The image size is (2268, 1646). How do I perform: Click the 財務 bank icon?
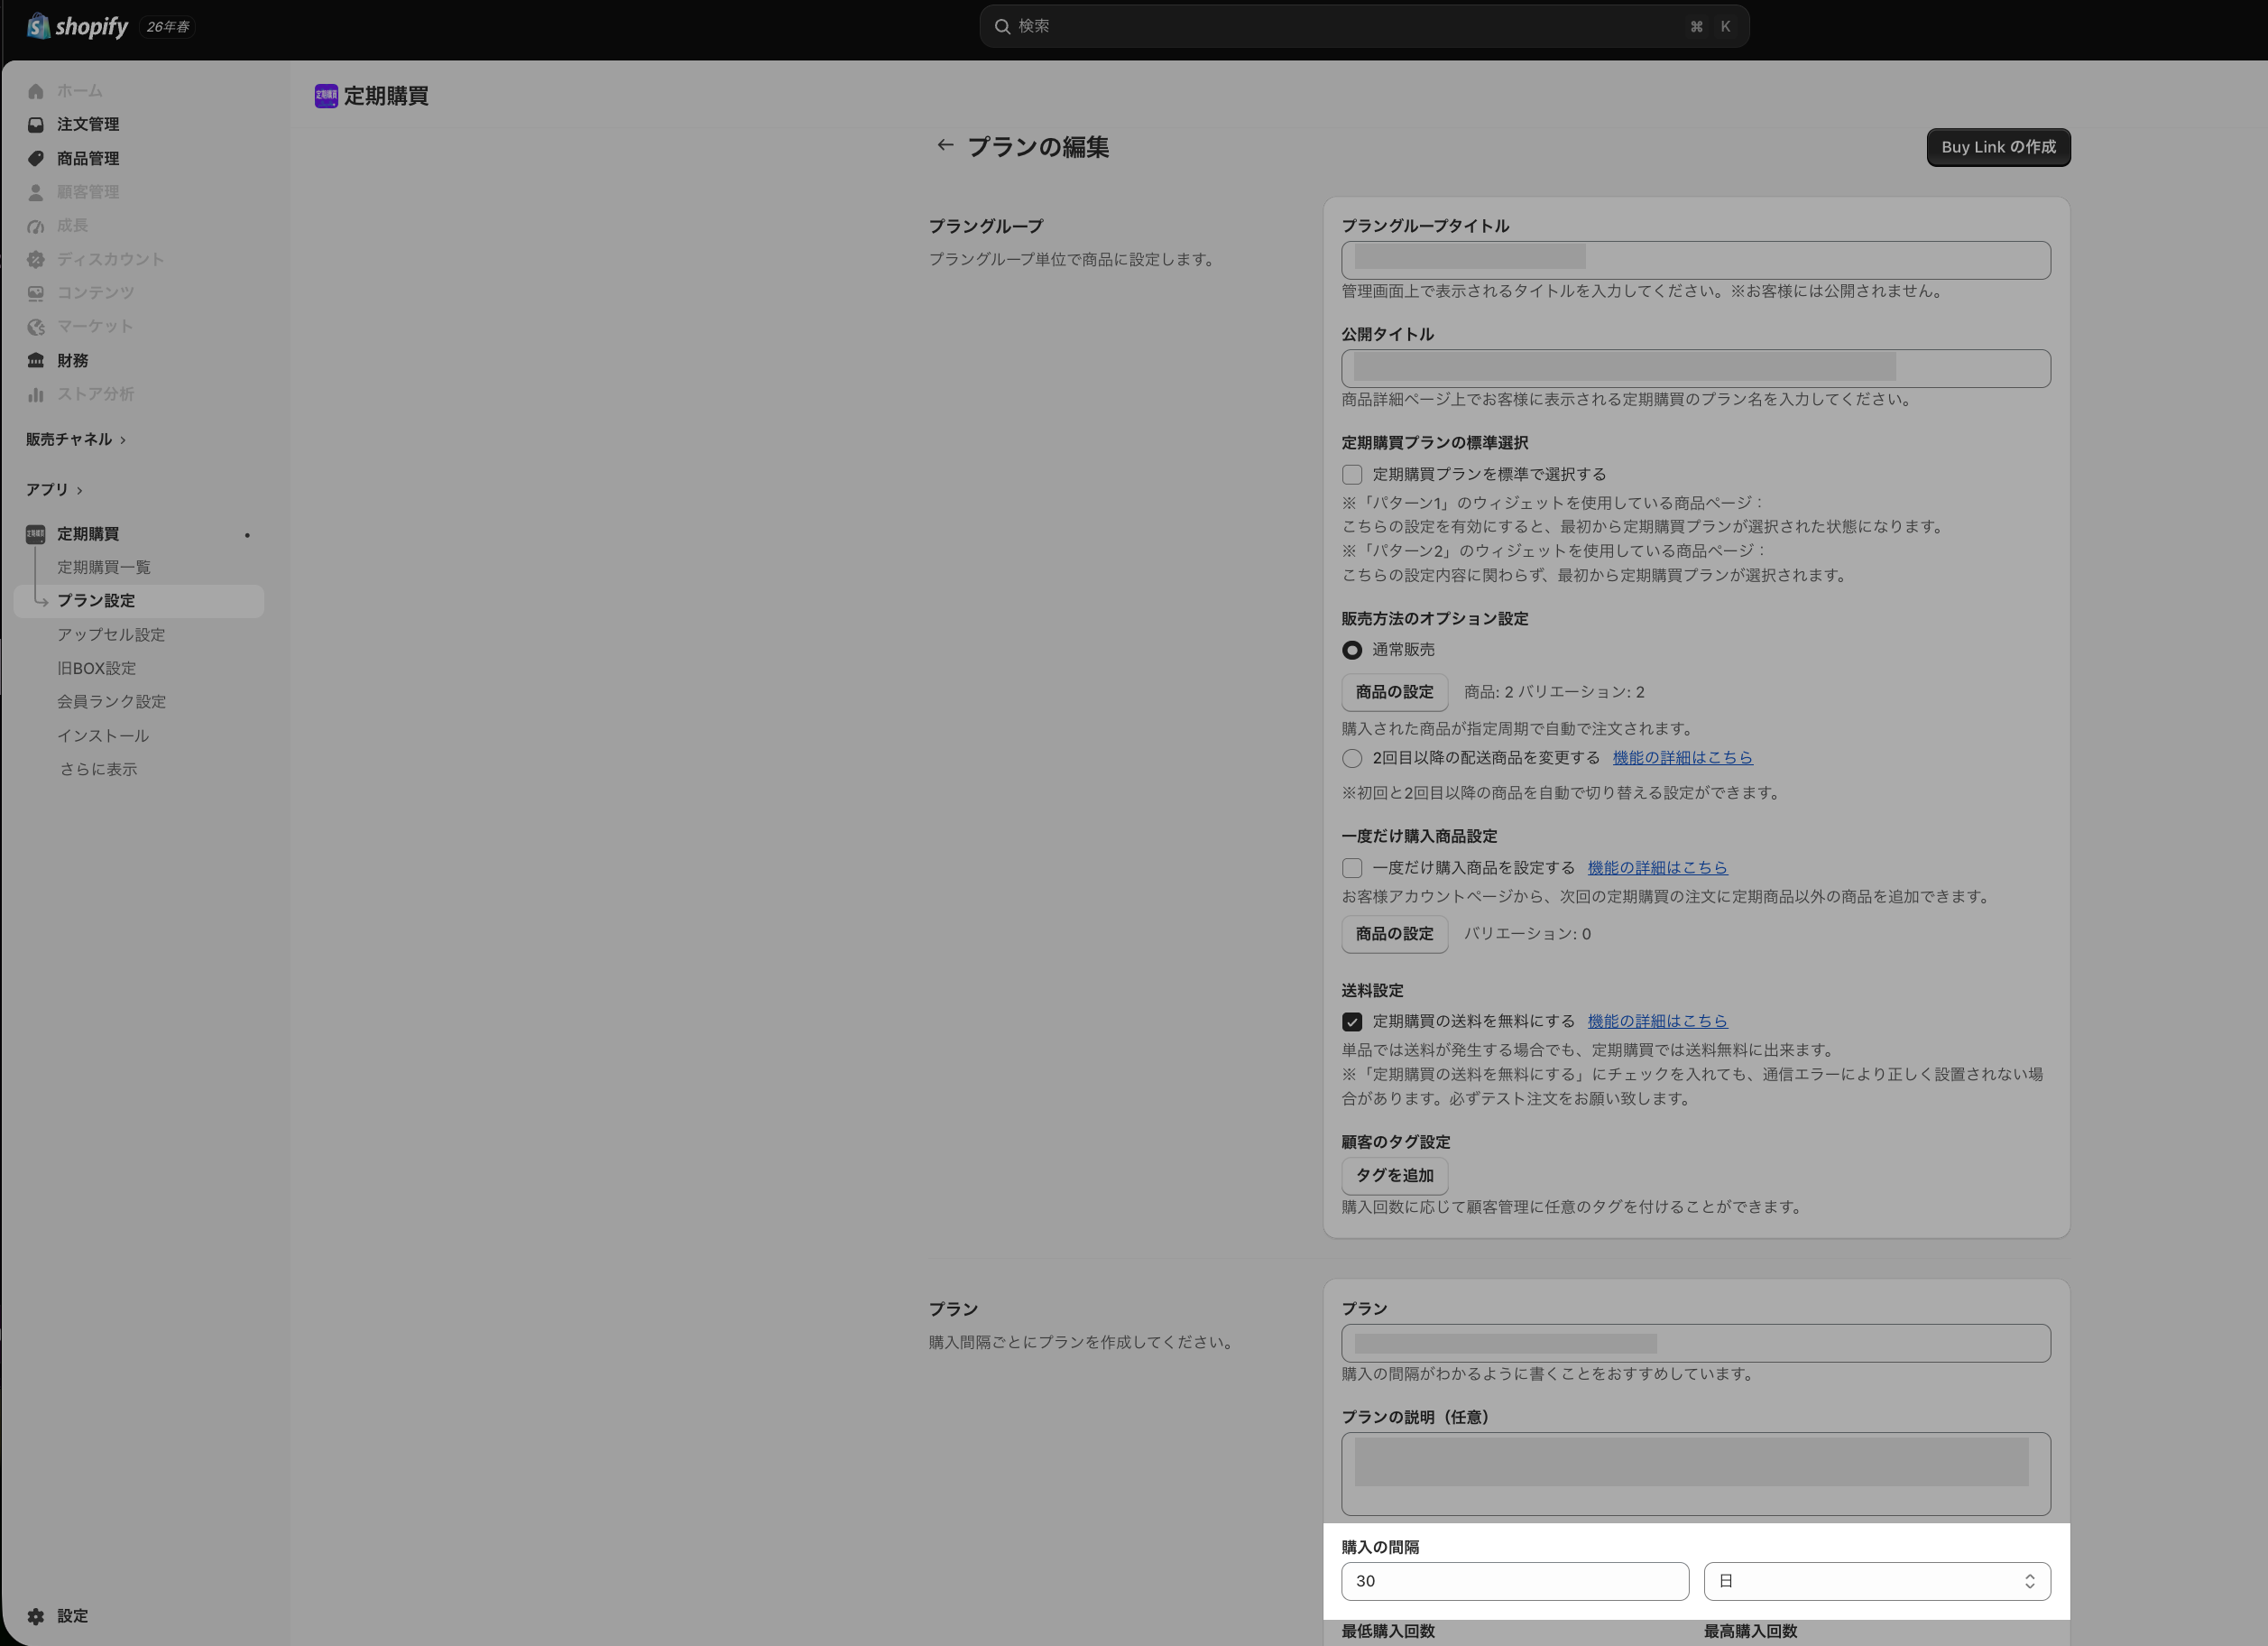pos(36,361)
